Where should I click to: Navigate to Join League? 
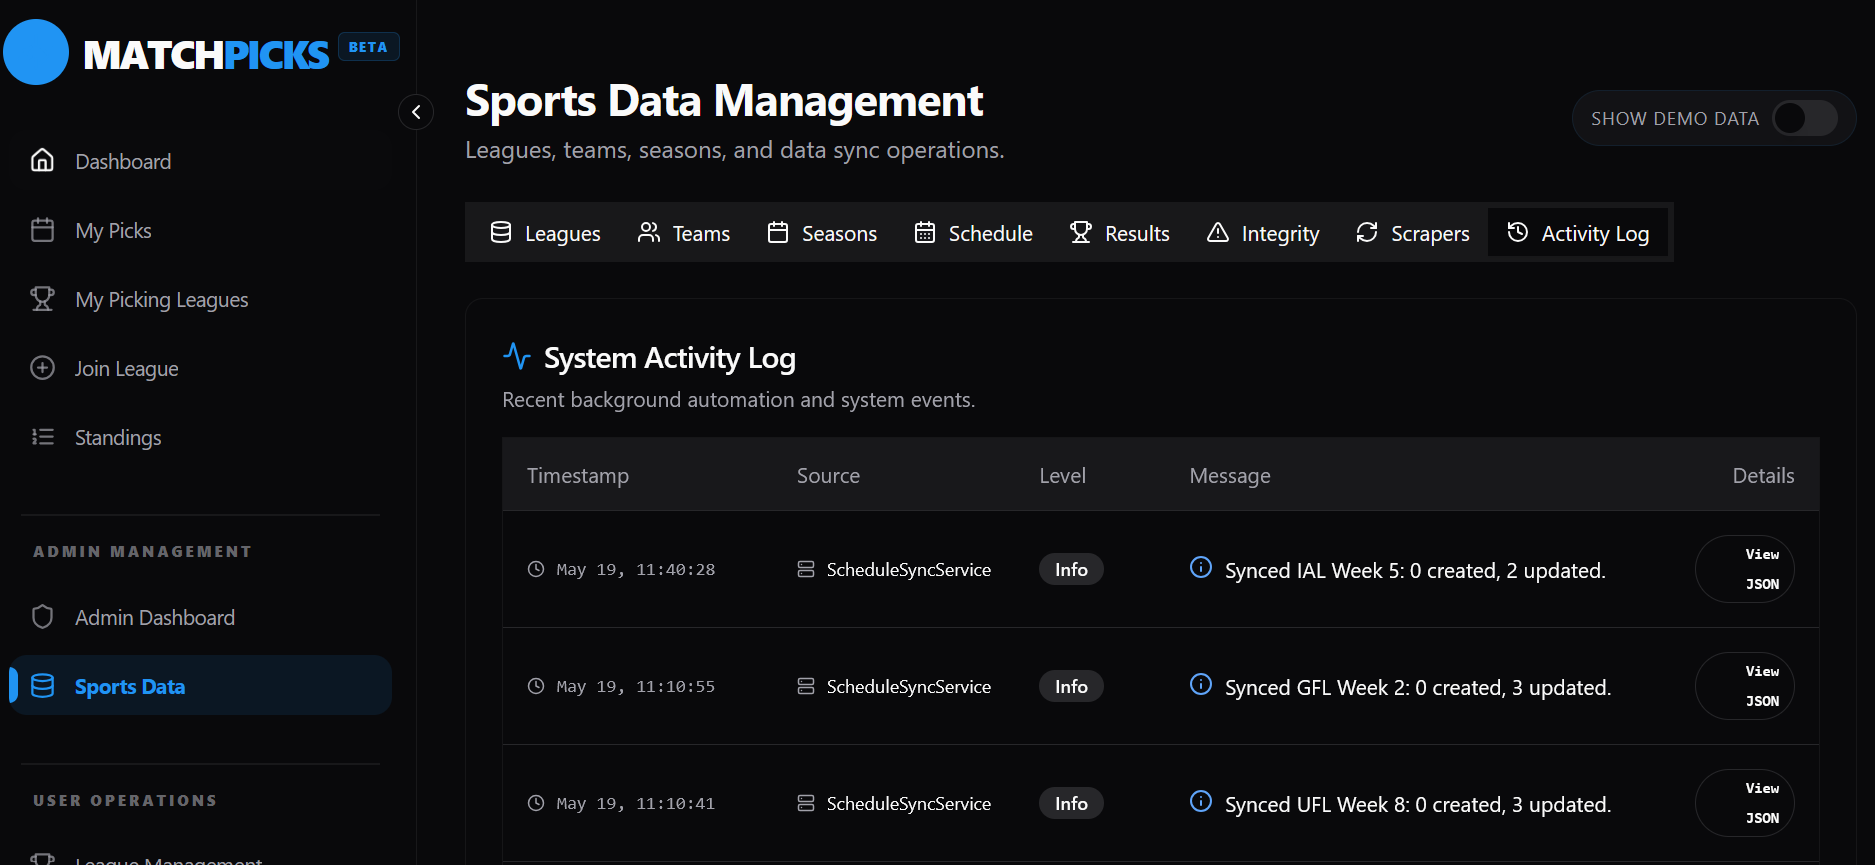(200, 368)
